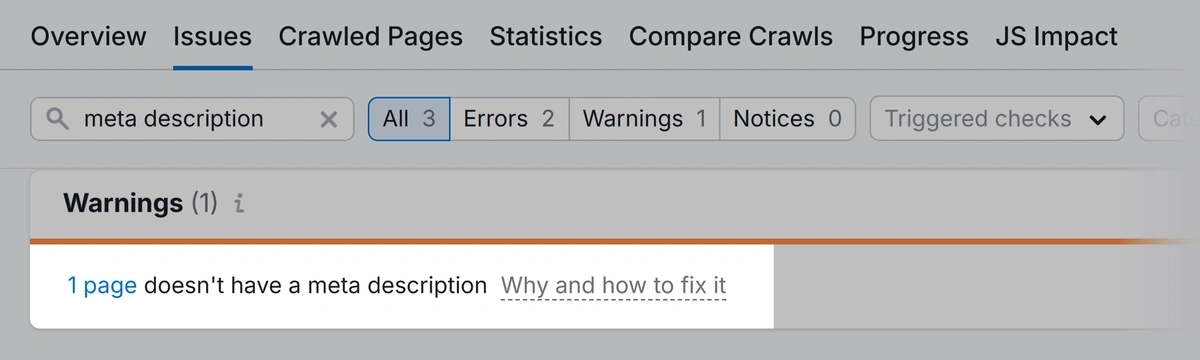This screenshot has width=1200, height=360.
Task: Select the All 3 filter
Action: pyautogui.click(x=409, y=119)
